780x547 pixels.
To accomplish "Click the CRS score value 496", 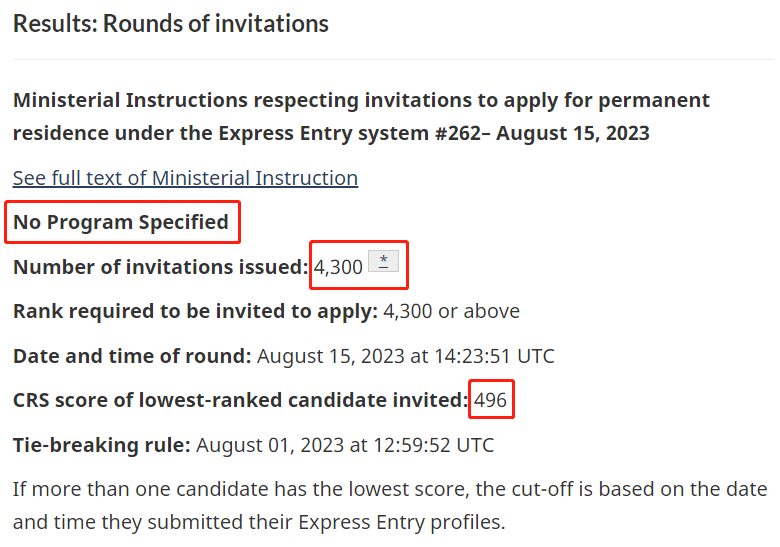I will pyautogui.click(x=490, y=400).
